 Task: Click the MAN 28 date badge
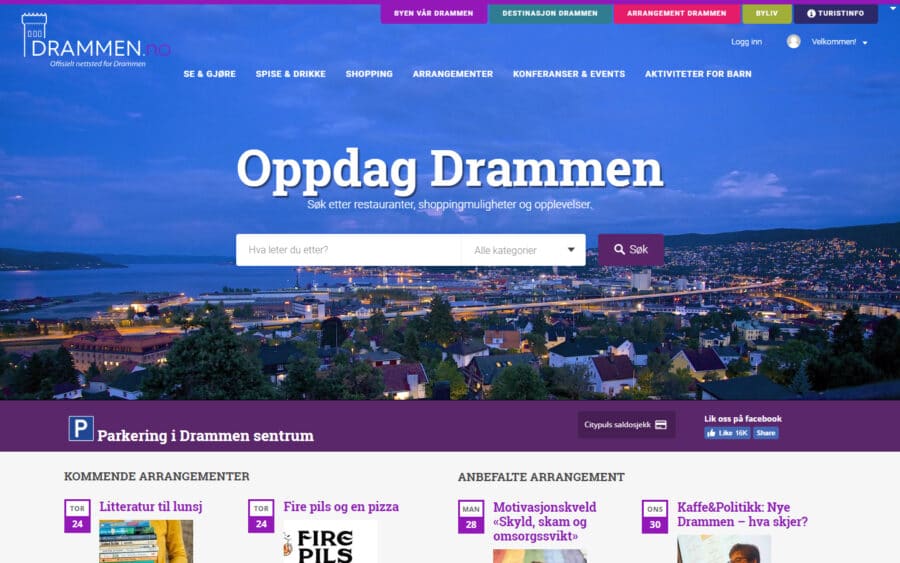point(471,517)
